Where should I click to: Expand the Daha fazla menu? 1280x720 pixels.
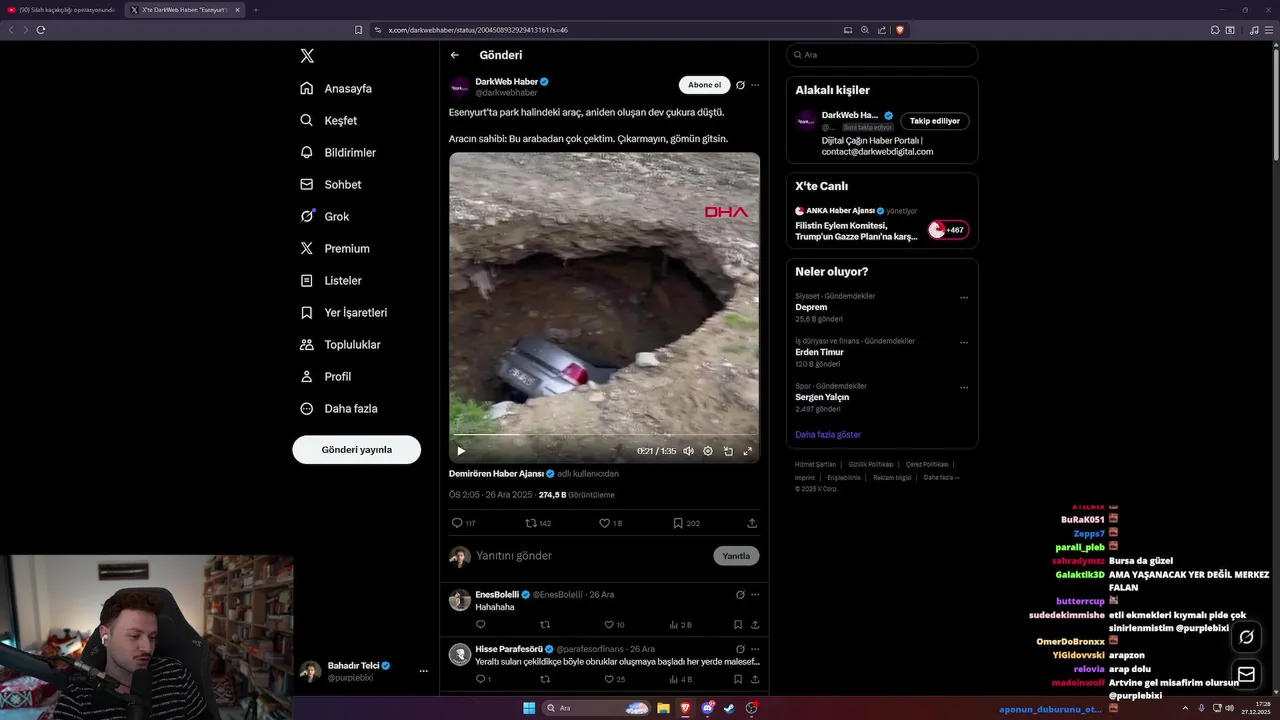pyautogui.click(x=338, y=408)
